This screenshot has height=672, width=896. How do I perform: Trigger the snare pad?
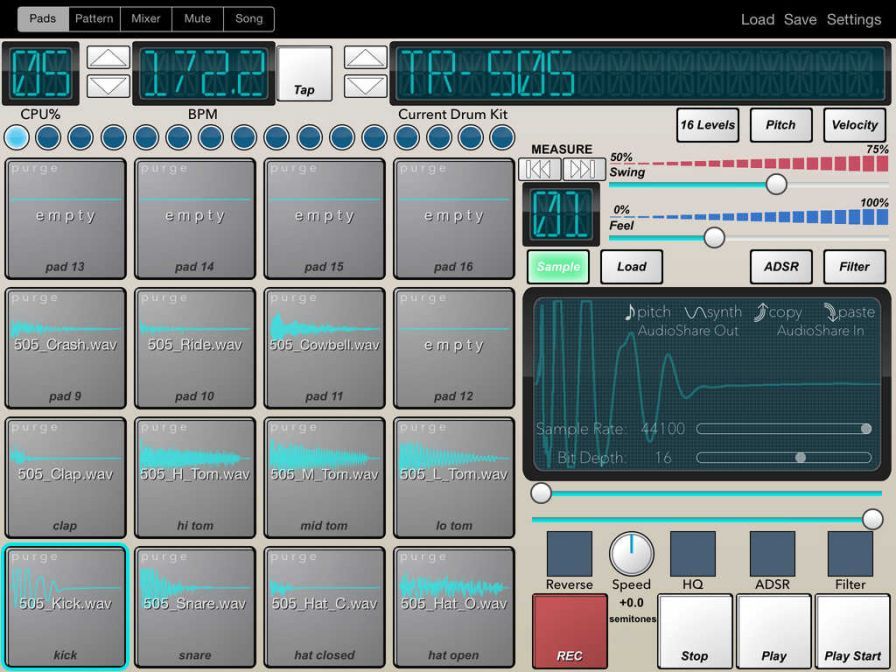(195, 607)
